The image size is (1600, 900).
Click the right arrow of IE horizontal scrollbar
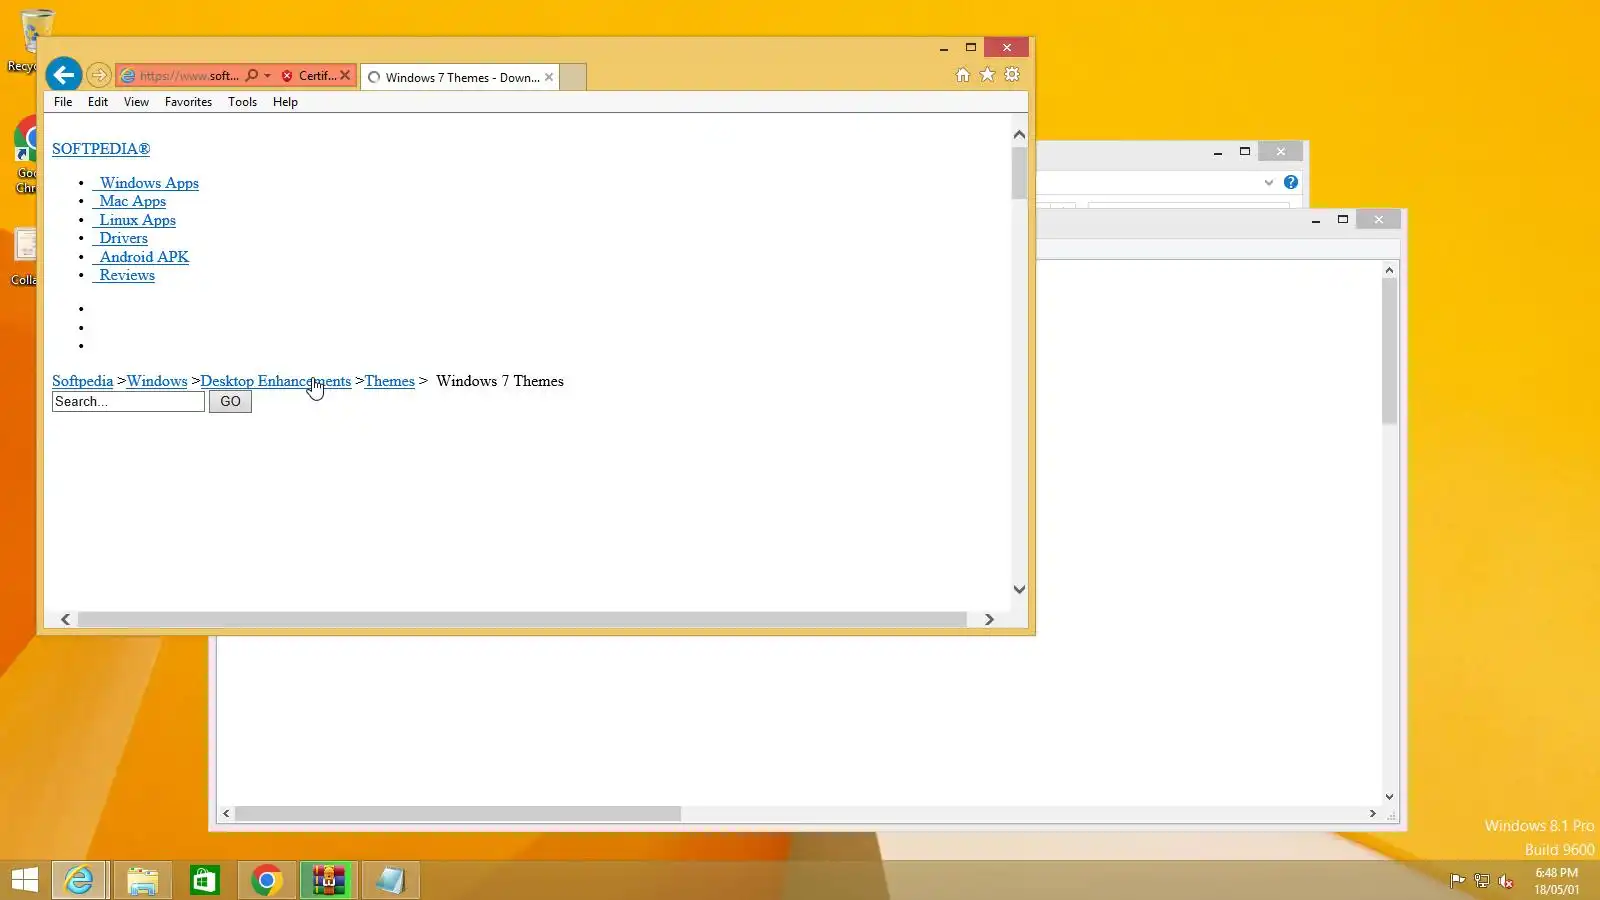989,620
